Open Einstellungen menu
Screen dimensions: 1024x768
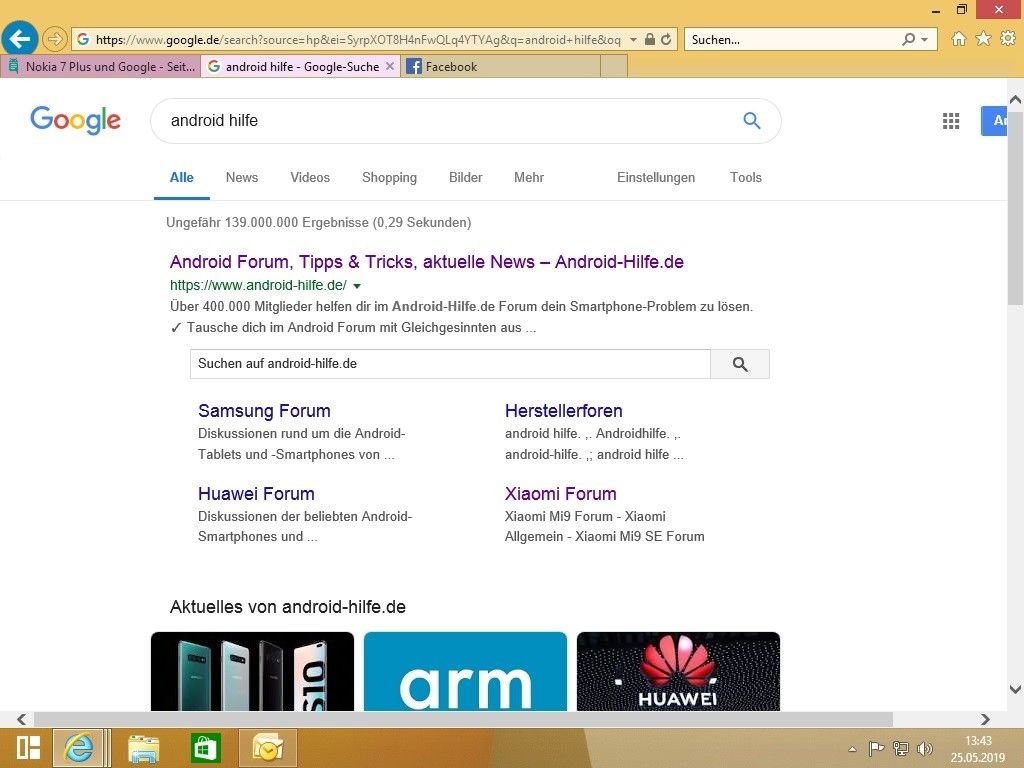(656, 178)
